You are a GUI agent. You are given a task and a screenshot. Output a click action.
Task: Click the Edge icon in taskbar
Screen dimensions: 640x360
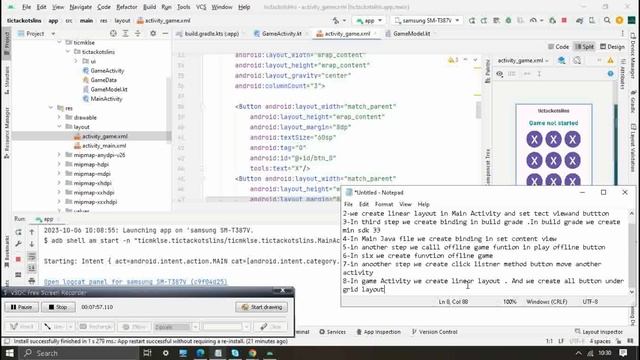point(200,353)
